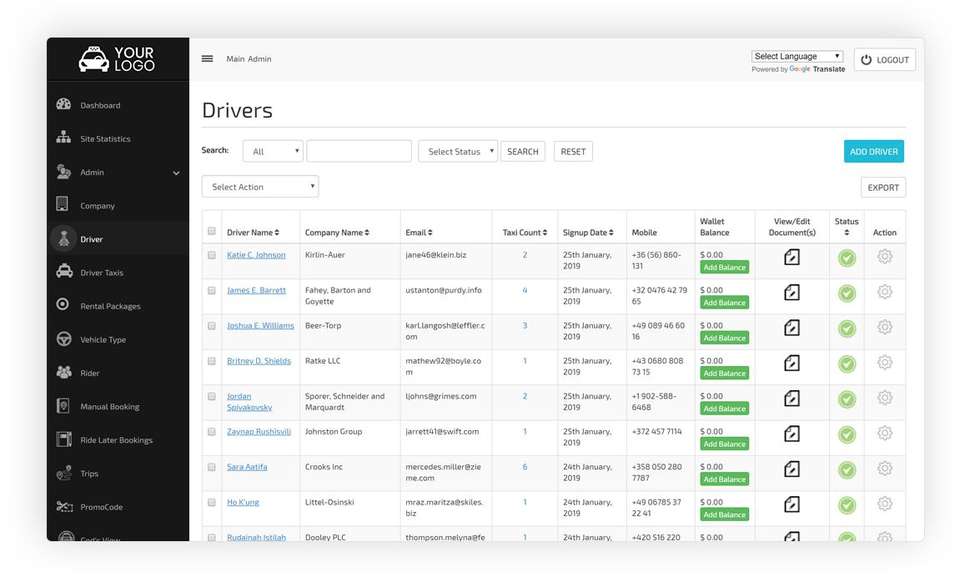Click the gear action icon for James E. Barrett
Viewport: 960px width, 582px height.
tap(884, 292)
